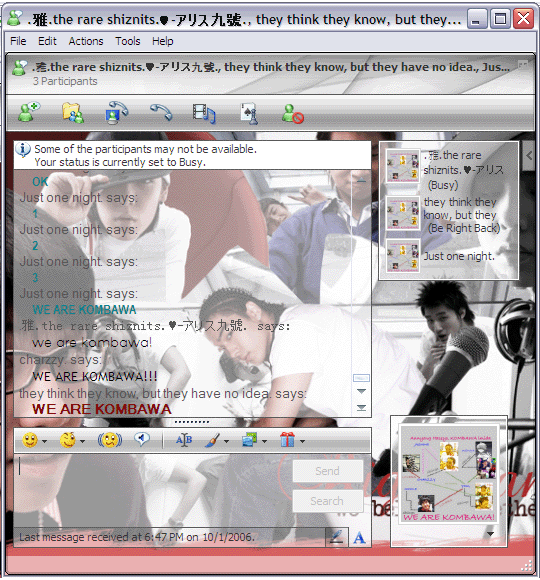The height and width of the screenshot is (580, 540).
Task: Change the text font with the AB icon
Action: (x=184, y=440)
